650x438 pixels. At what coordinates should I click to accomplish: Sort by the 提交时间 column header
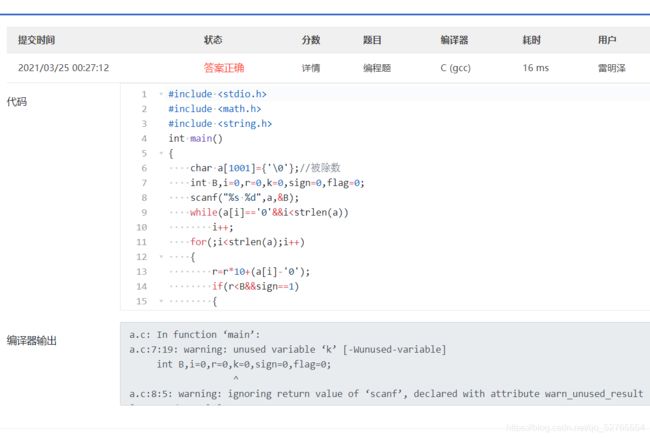pyautogui.click(x=36, y=40)
